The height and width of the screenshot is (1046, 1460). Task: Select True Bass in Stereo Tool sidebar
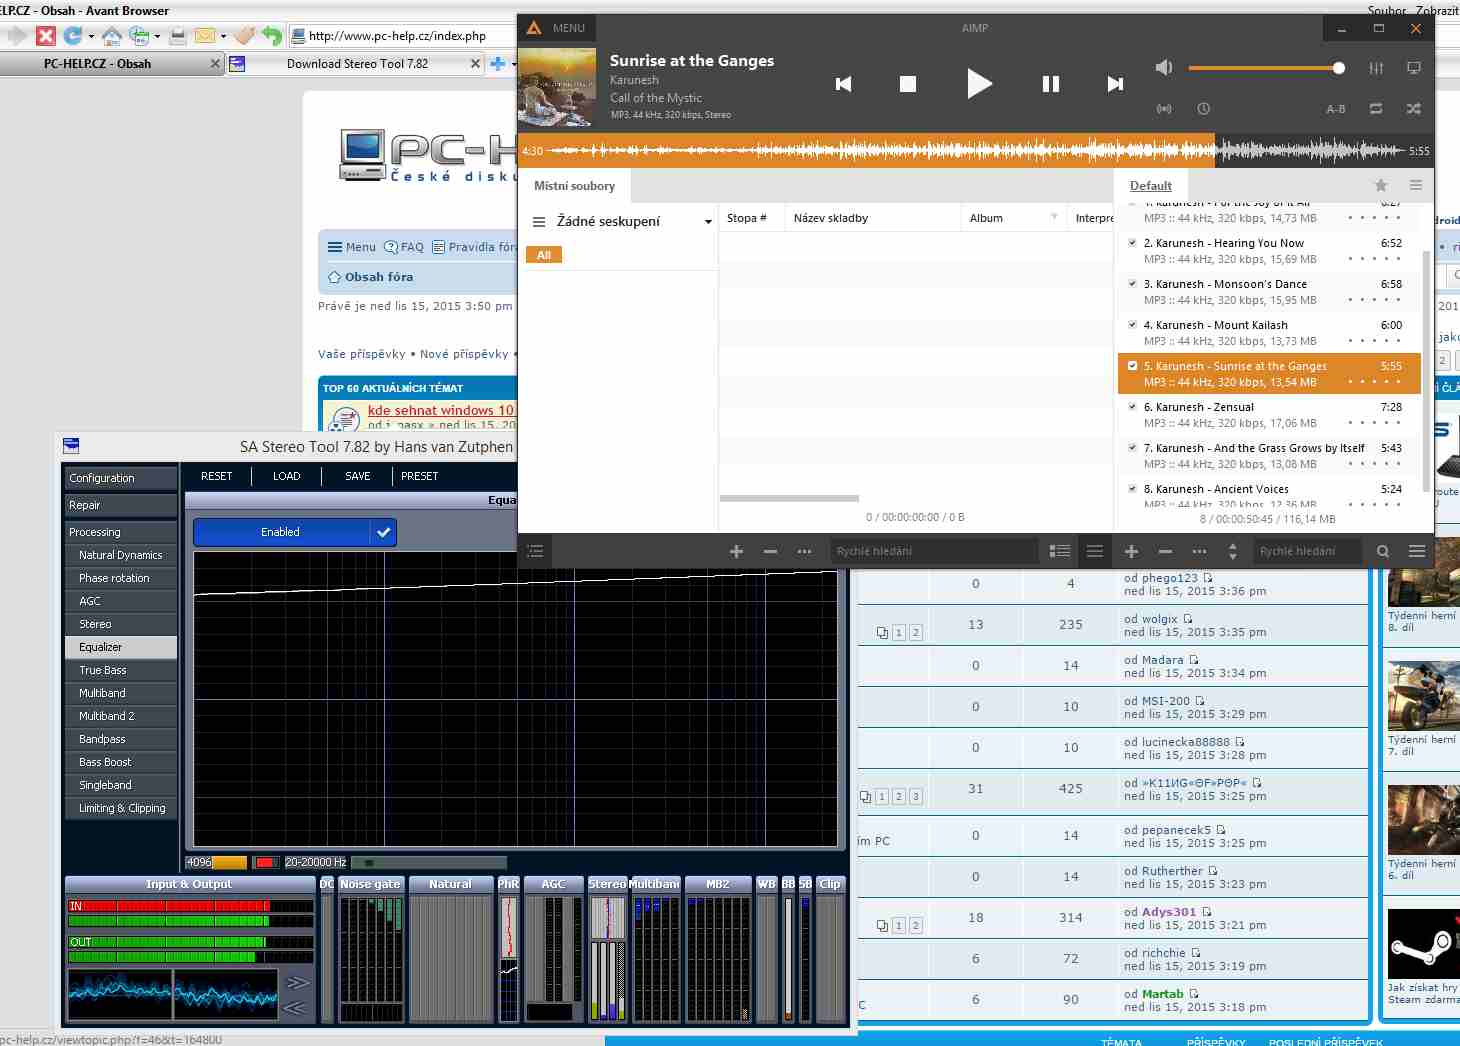point(103,670)
